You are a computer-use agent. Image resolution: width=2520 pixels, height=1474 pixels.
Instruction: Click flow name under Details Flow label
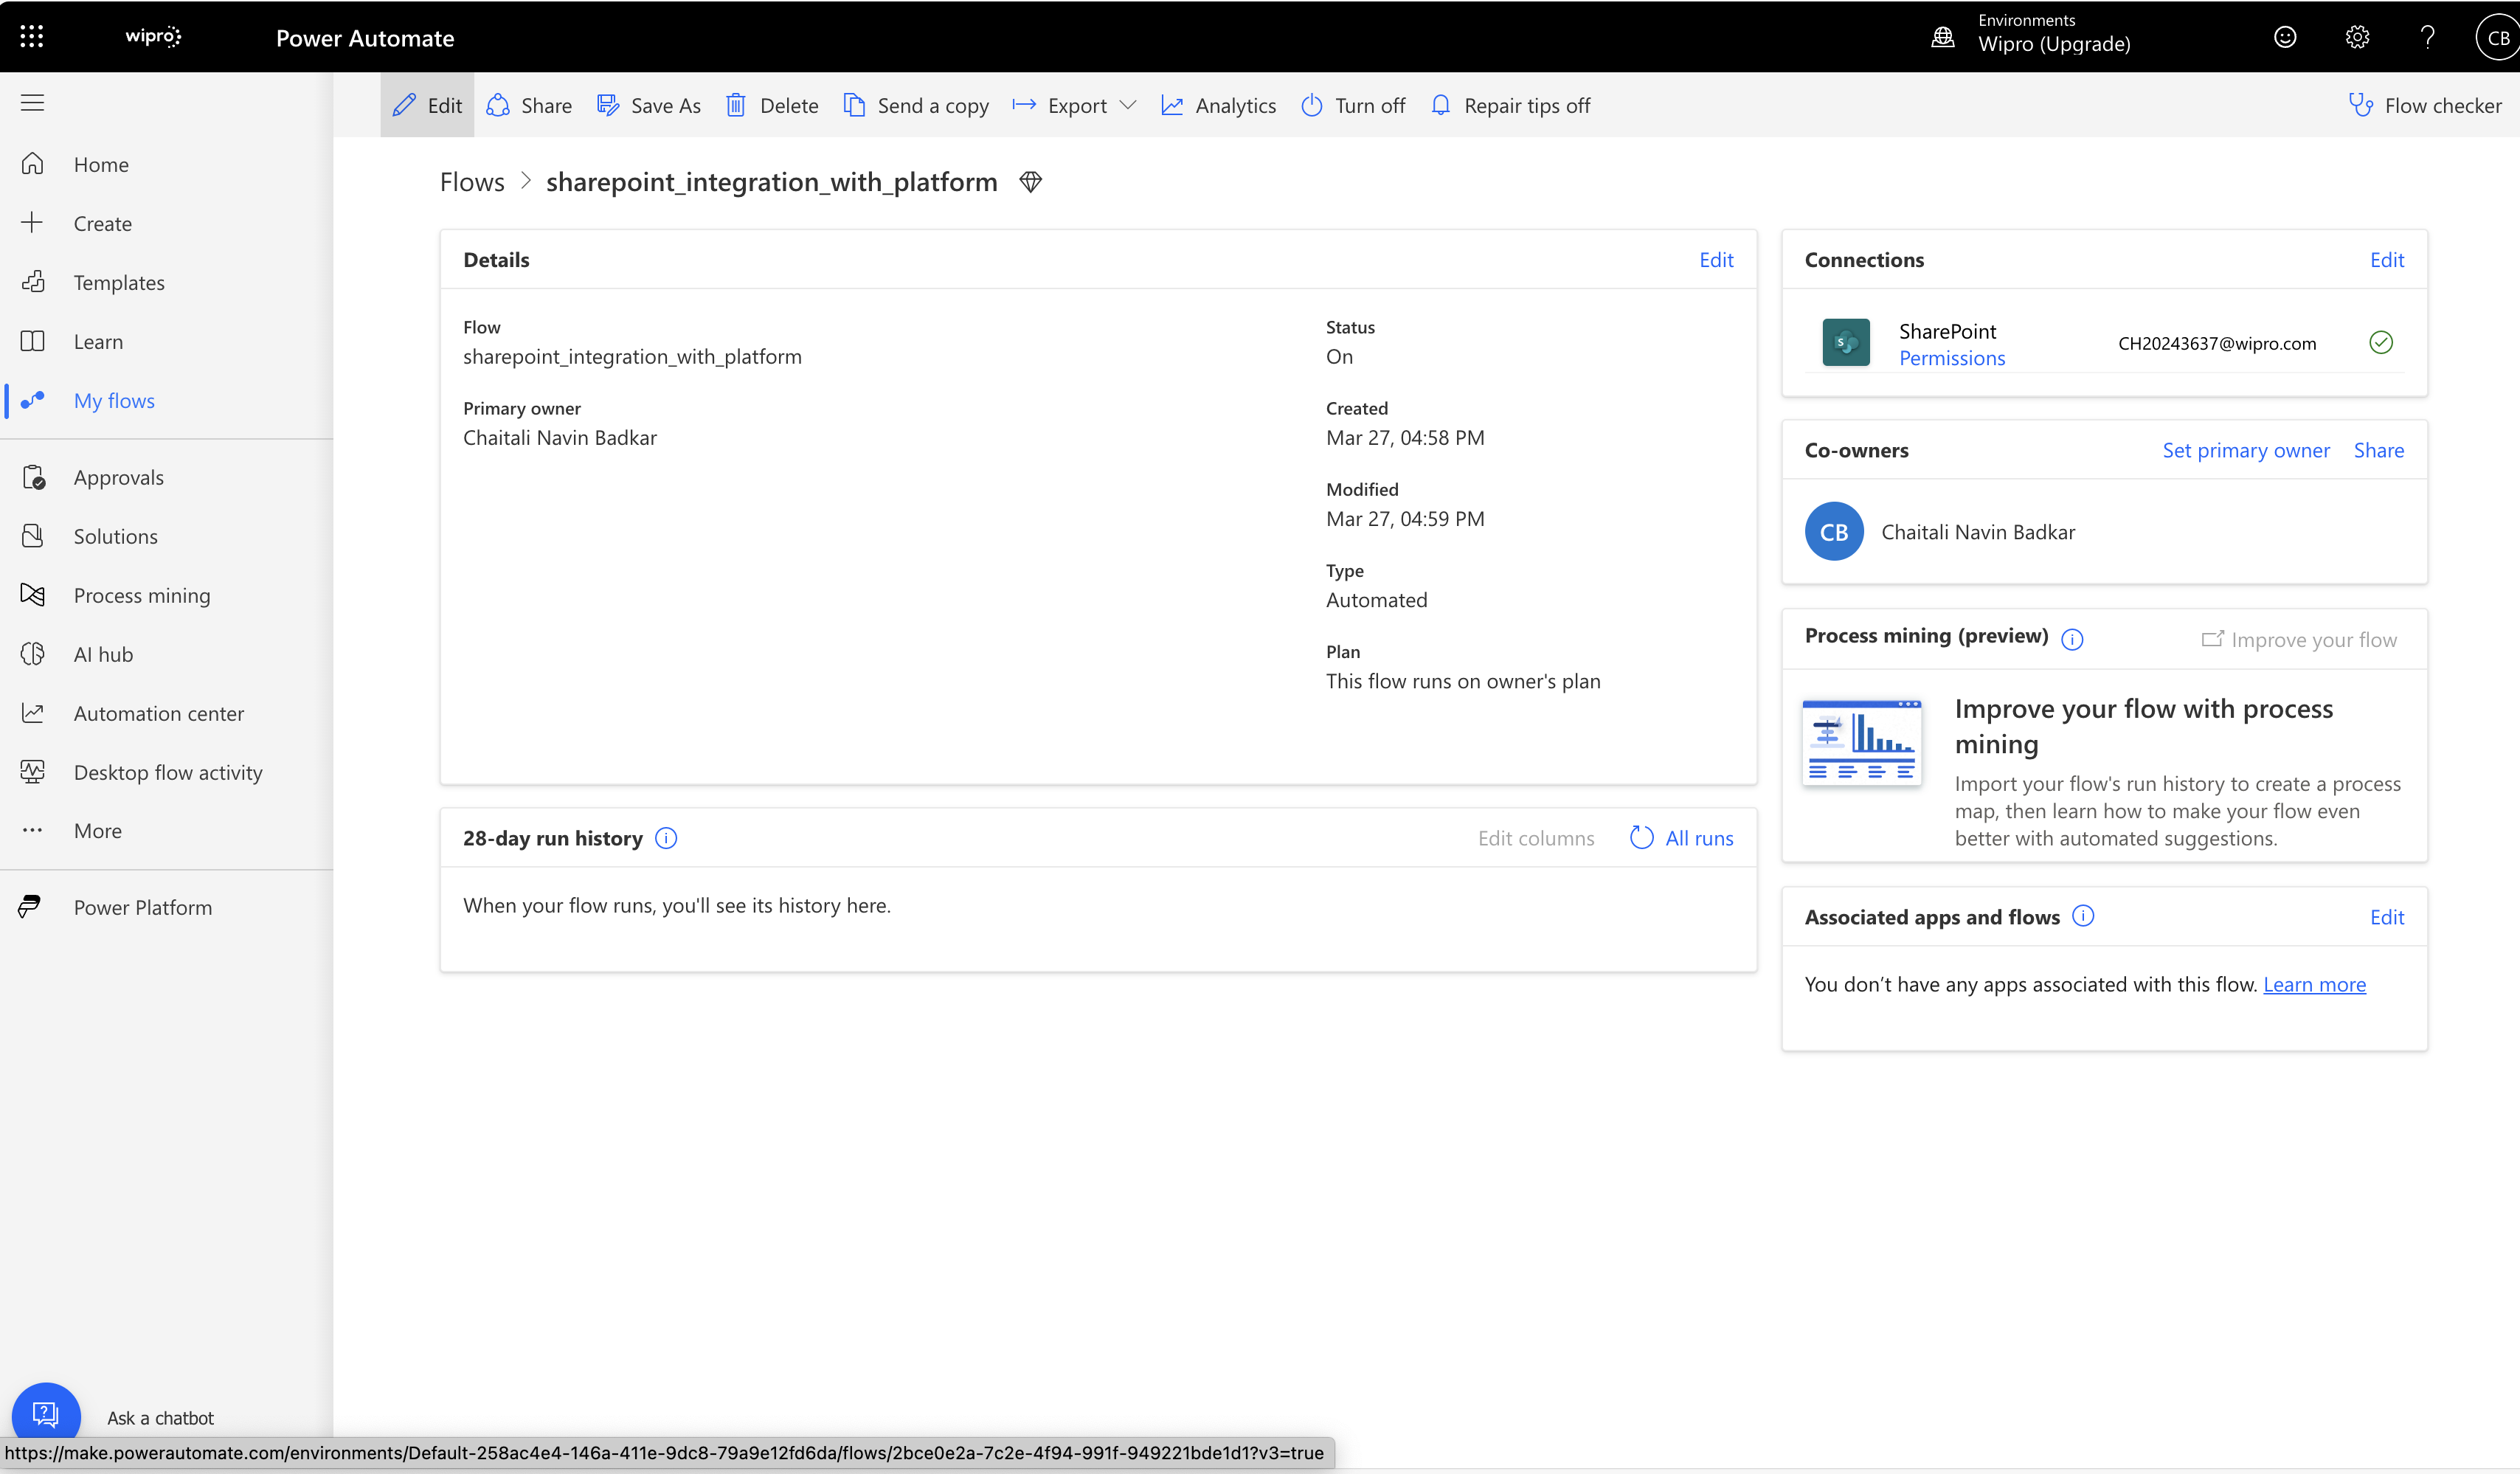(632, 356)
